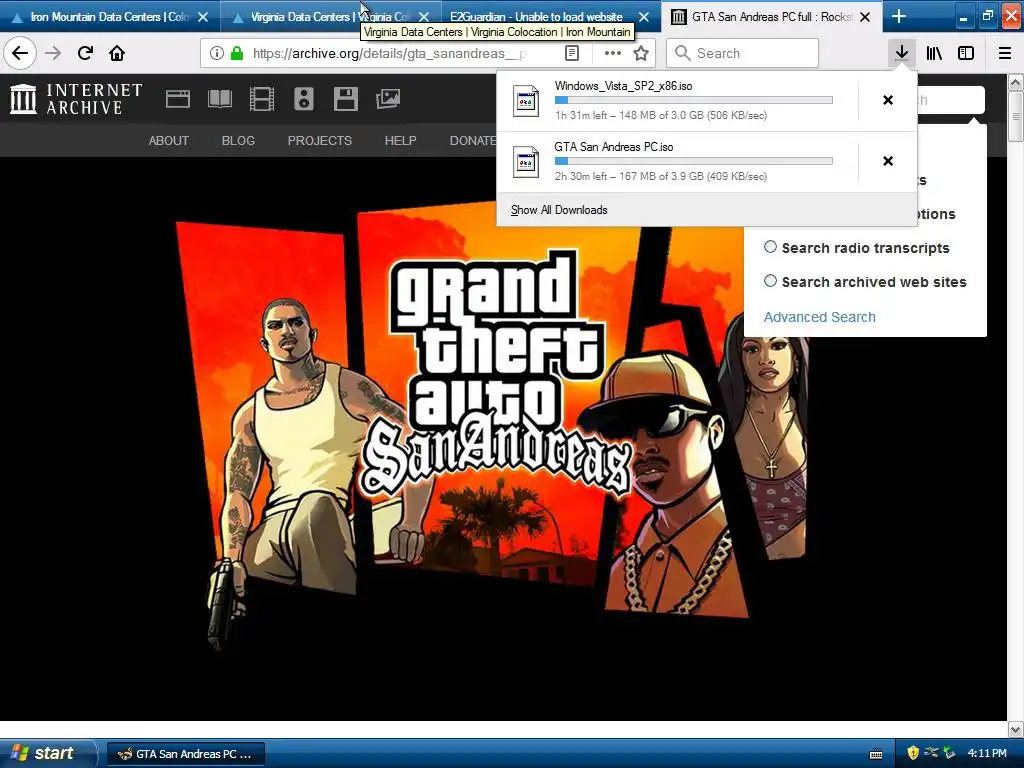This screenshot has height=768, width=1024.
Task: Click the Windows_Vista_SP2_x86.iso file icon
Action: click(x=526, y=101)
